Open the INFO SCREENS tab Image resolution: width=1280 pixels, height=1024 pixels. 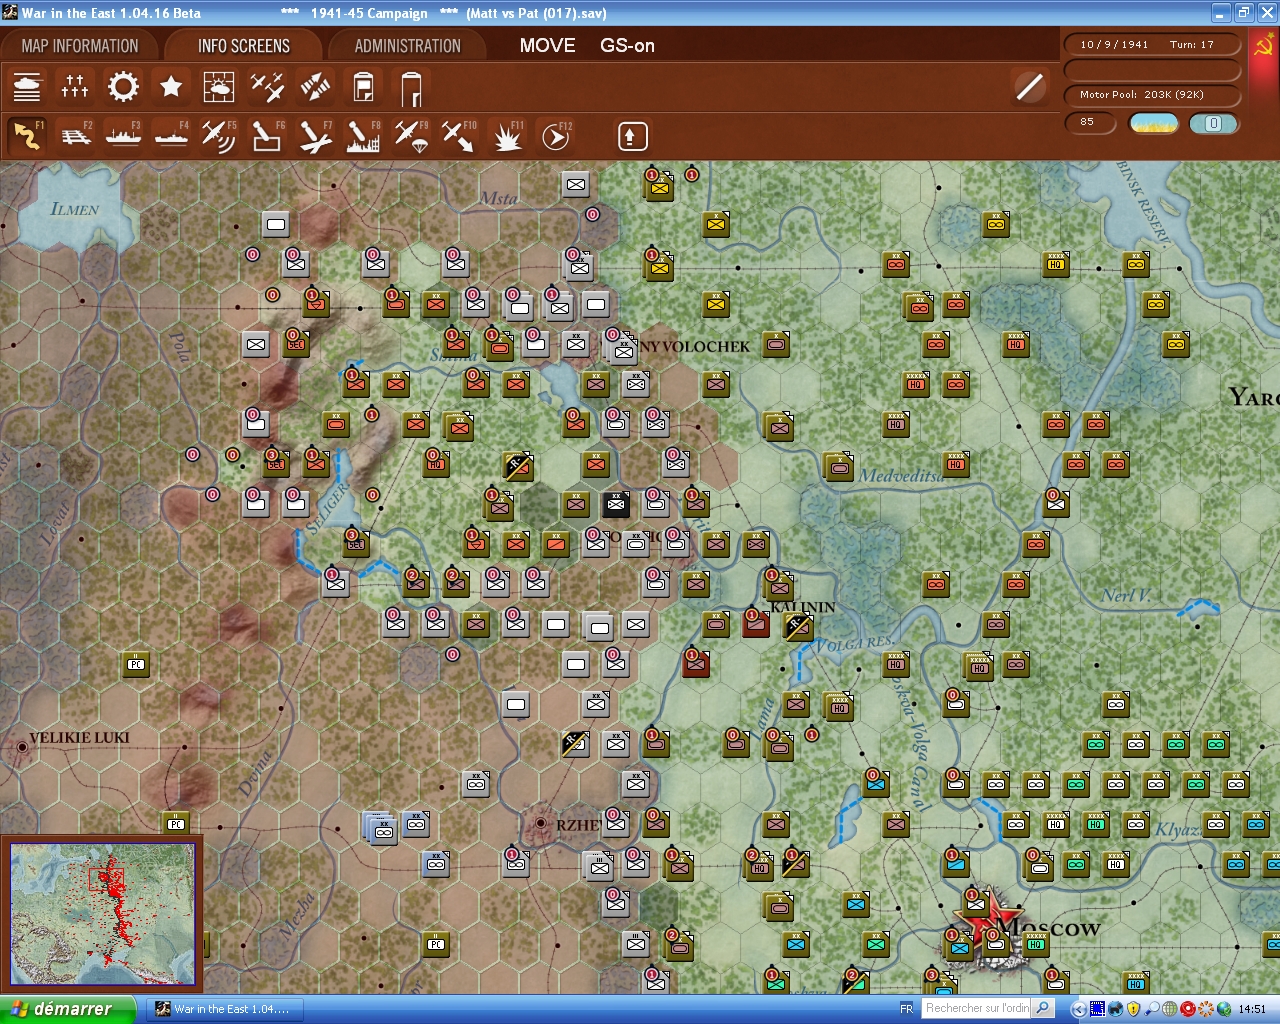pos(244,46)
